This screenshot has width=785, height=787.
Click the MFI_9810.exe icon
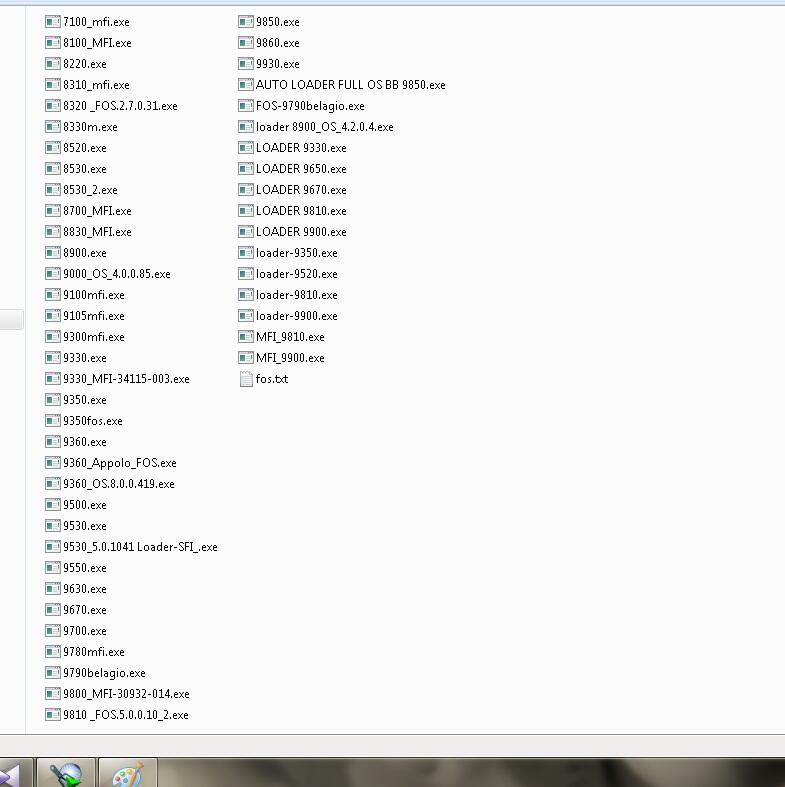click(245, 337)
